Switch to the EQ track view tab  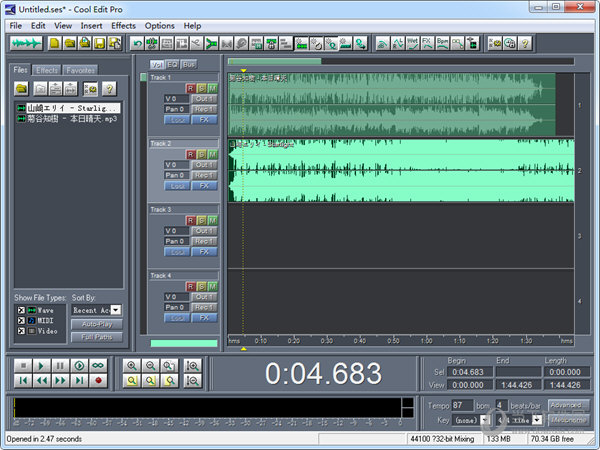pyautogui.click(x=173, y=65)
